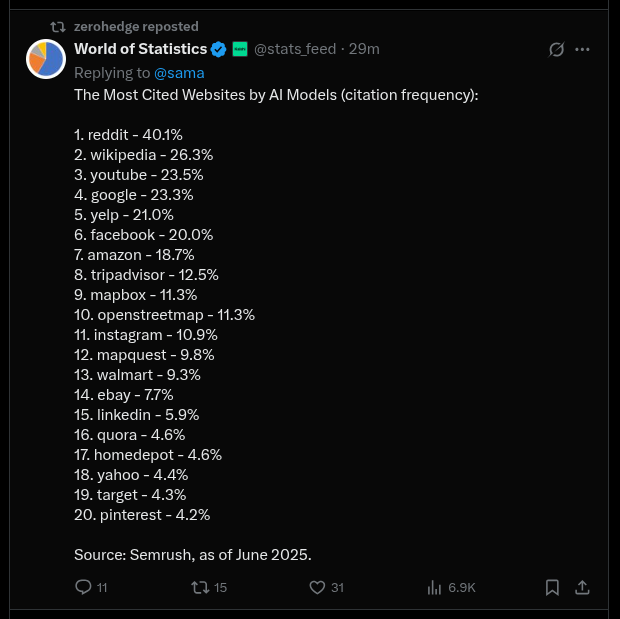This screenshot has width=620, height=619.
Task: Click the small repost icon beside zerohedge
Action: point(59,26)
